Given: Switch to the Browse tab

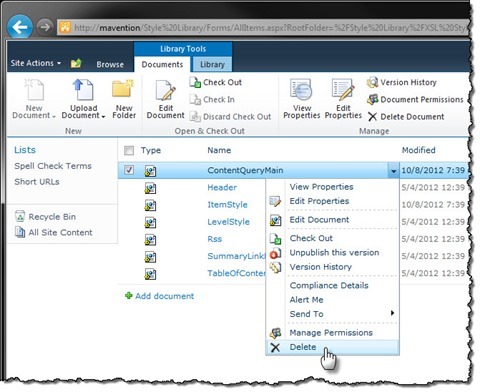Looking at the screenshot, I should (x=110, y=64).
